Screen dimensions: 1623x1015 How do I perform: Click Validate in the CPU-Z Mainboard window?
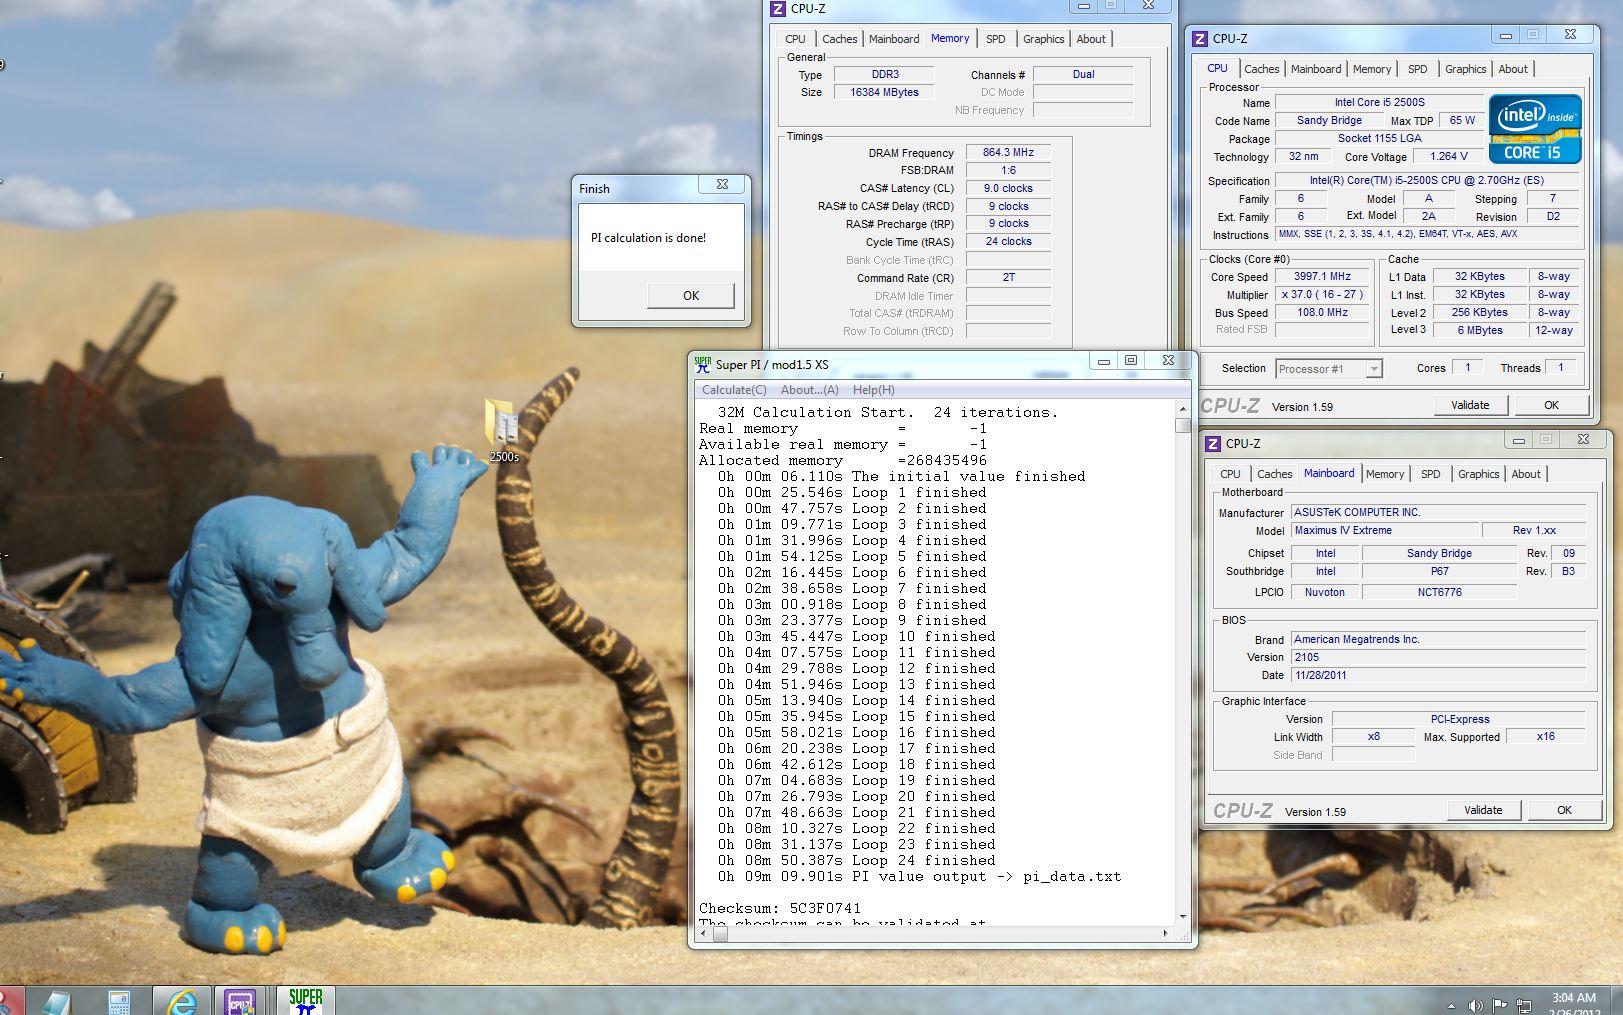pos(1482,810)
